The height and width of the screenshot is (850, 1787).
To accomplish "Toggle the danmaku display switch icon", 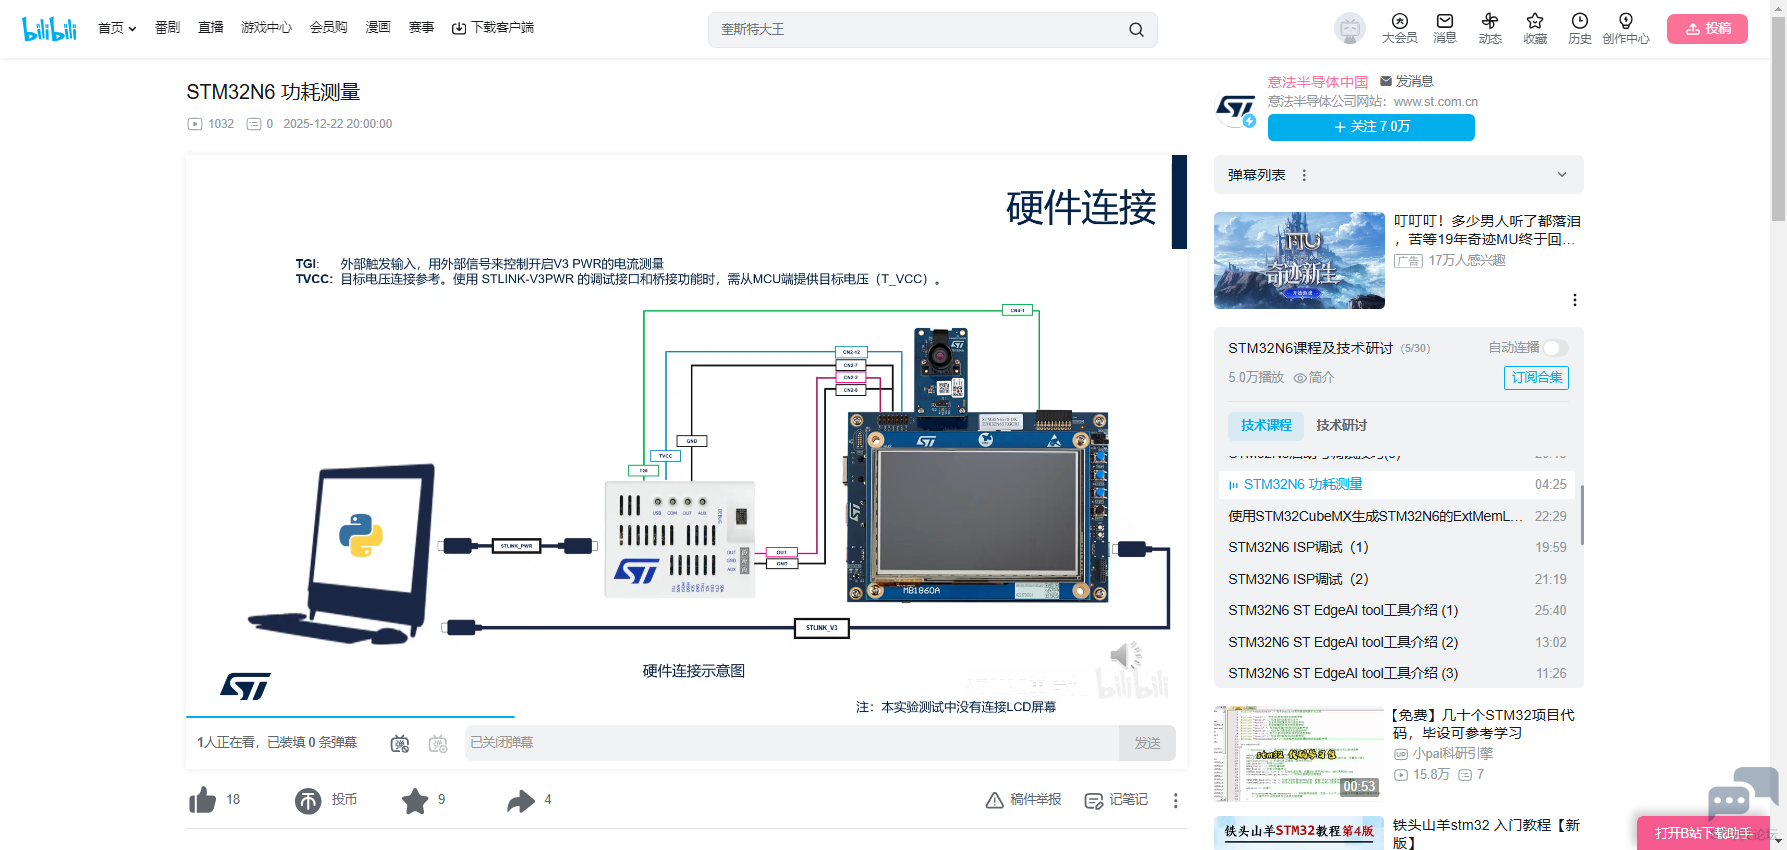I will (400, 743).
